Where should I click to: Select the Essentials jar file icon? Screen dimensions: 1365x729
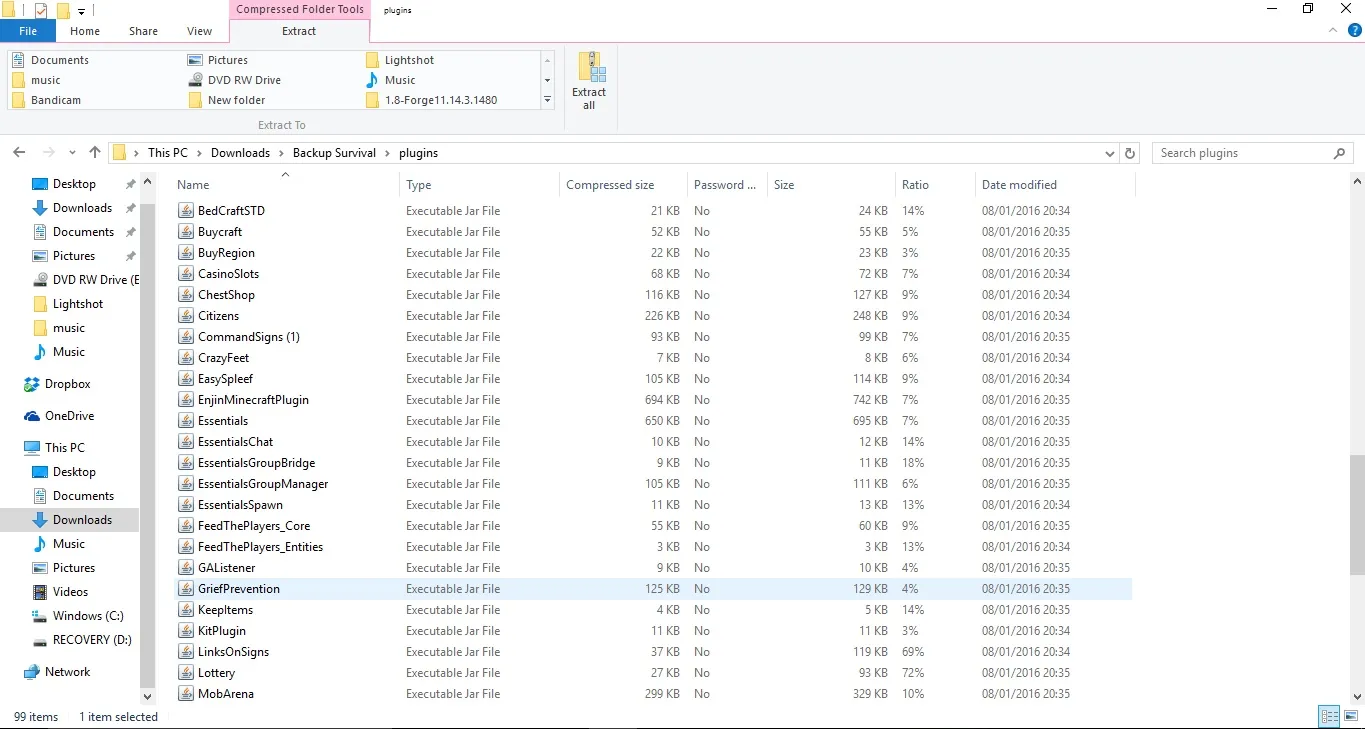[x=185, y=421]
